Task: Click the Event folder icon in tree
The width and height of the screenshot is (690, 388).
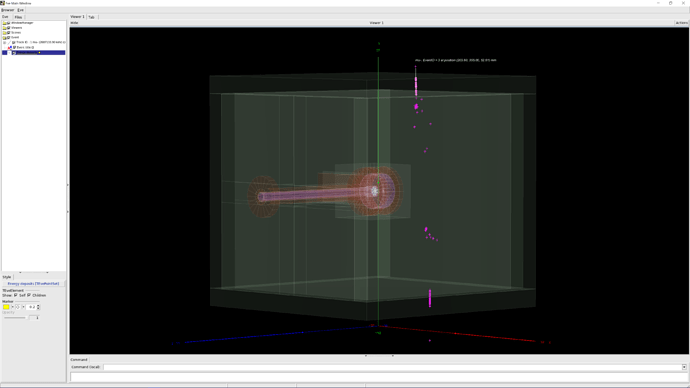Action: (4, 37)
